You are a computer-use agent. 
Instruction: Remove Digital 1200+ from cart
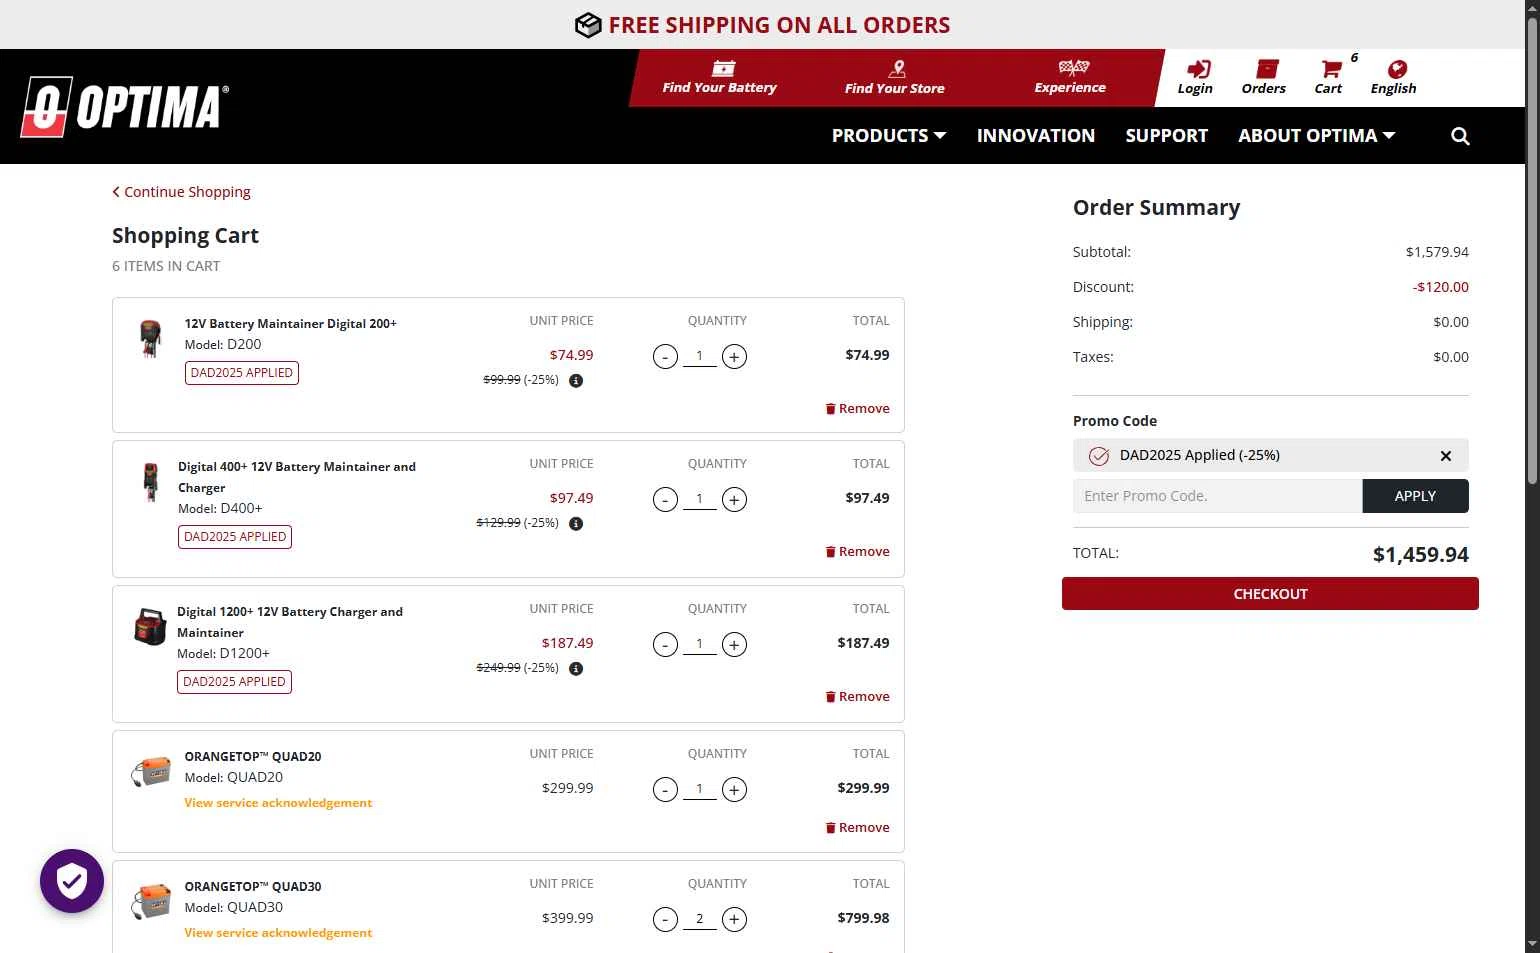click(x=857, y=697)
